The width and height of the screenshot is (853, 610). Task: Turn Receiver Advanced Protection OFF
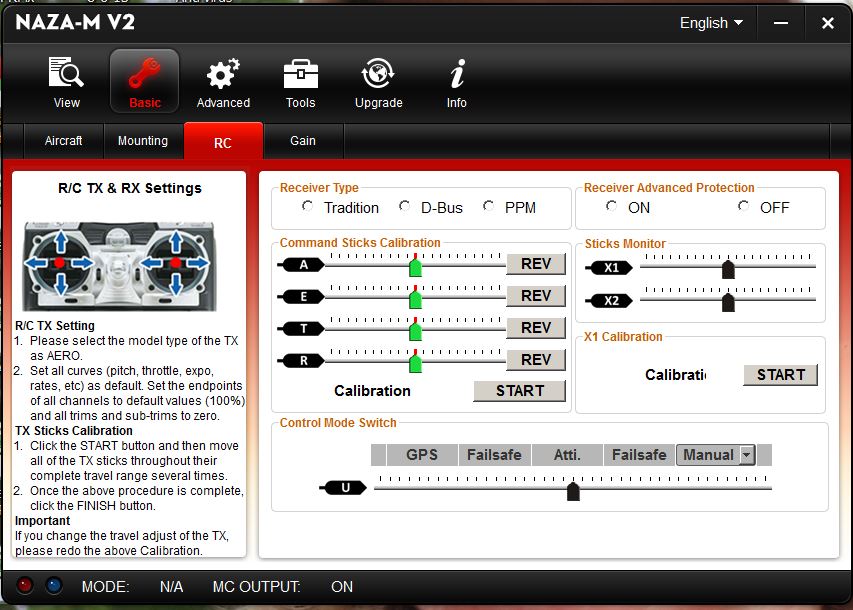pos(744,206)
